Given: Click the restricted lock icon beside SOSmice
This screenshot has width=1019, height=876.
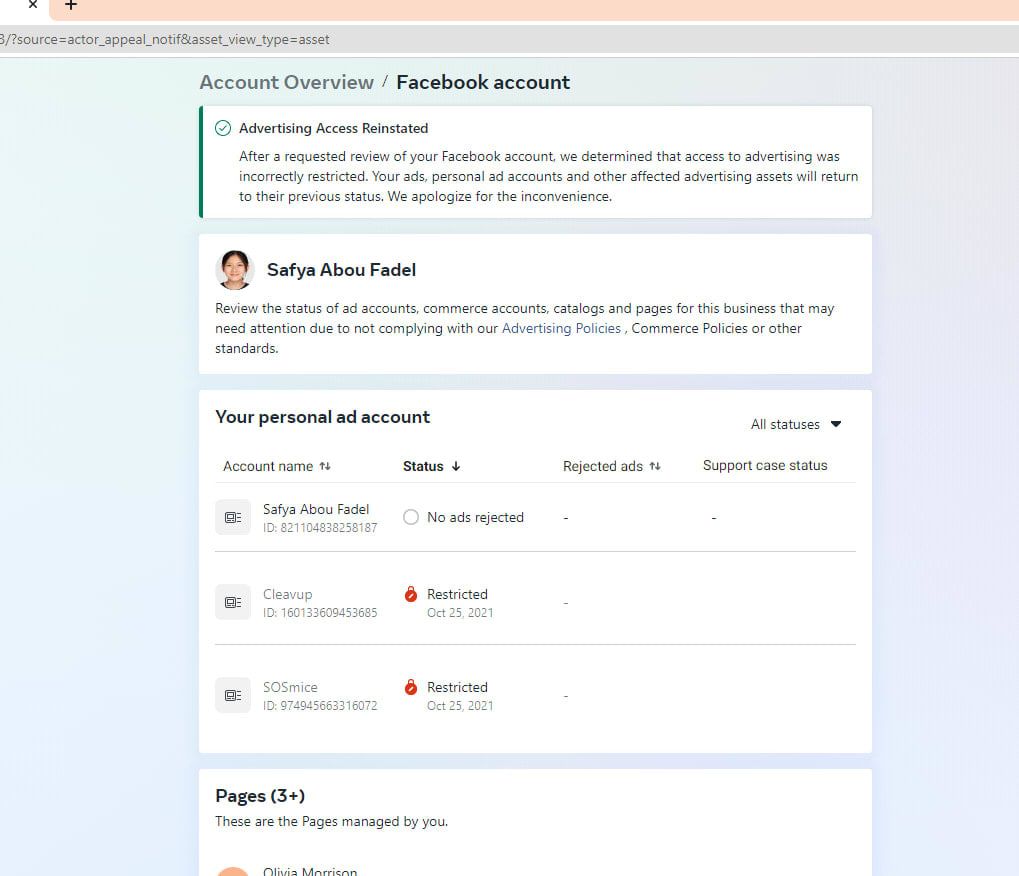Looking at the screenshot, I should [410, 686].
